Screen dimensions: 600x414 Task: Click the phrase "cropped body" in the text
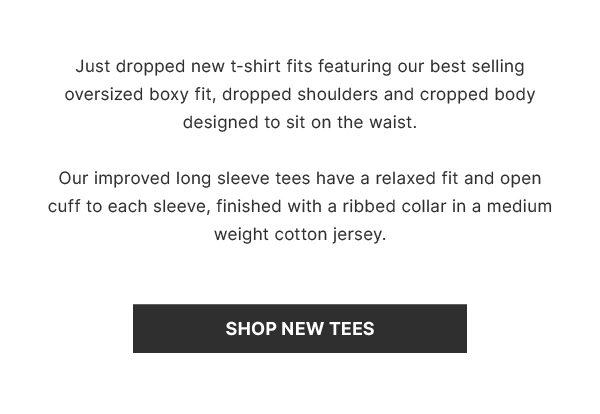[x=477, y=95]
